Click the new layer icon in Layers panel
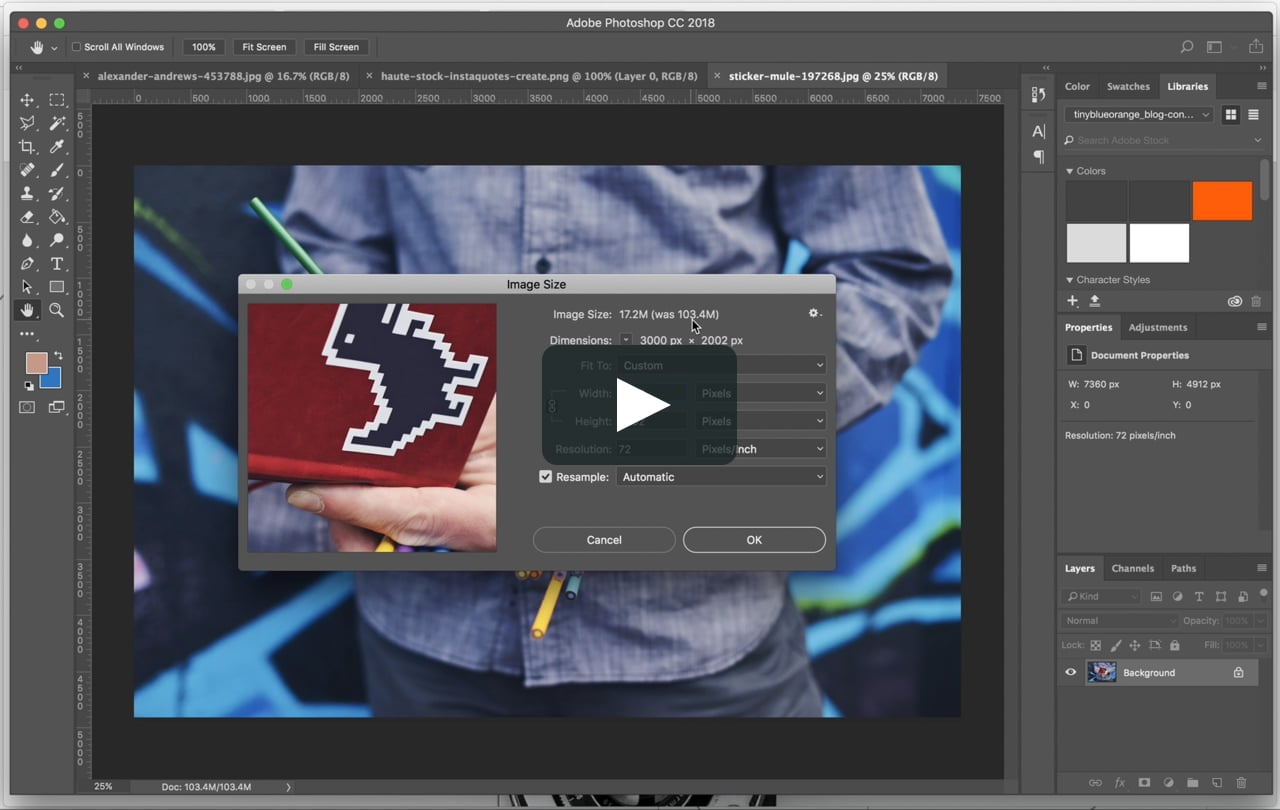The width and height of the screenshot is (1280, 810). 1218,784
